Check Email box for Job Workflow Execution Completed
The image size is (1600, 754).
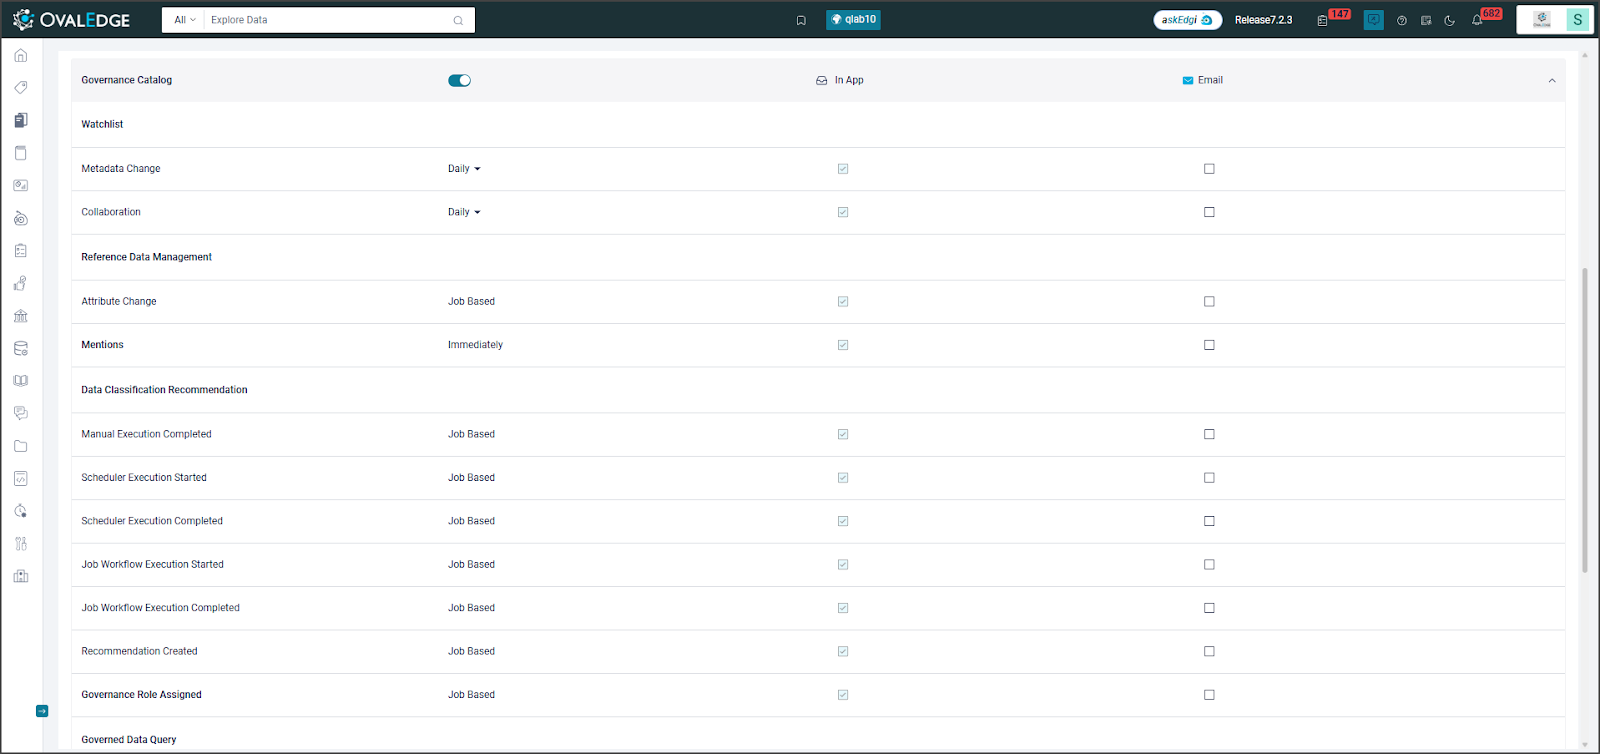click(1209, 608)
